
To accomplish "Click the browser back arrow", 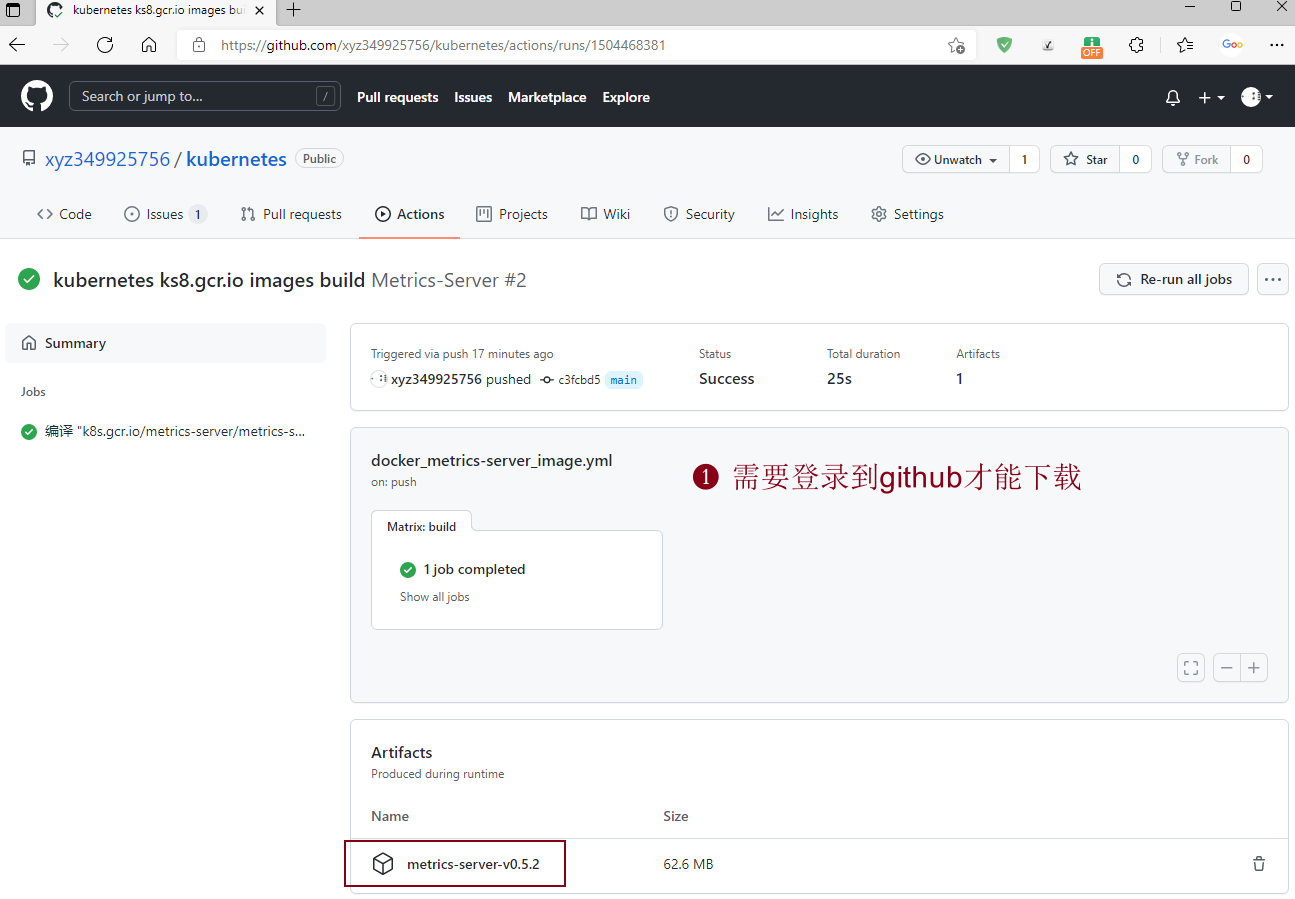I will pyautogui.click(x=17, y=45).
